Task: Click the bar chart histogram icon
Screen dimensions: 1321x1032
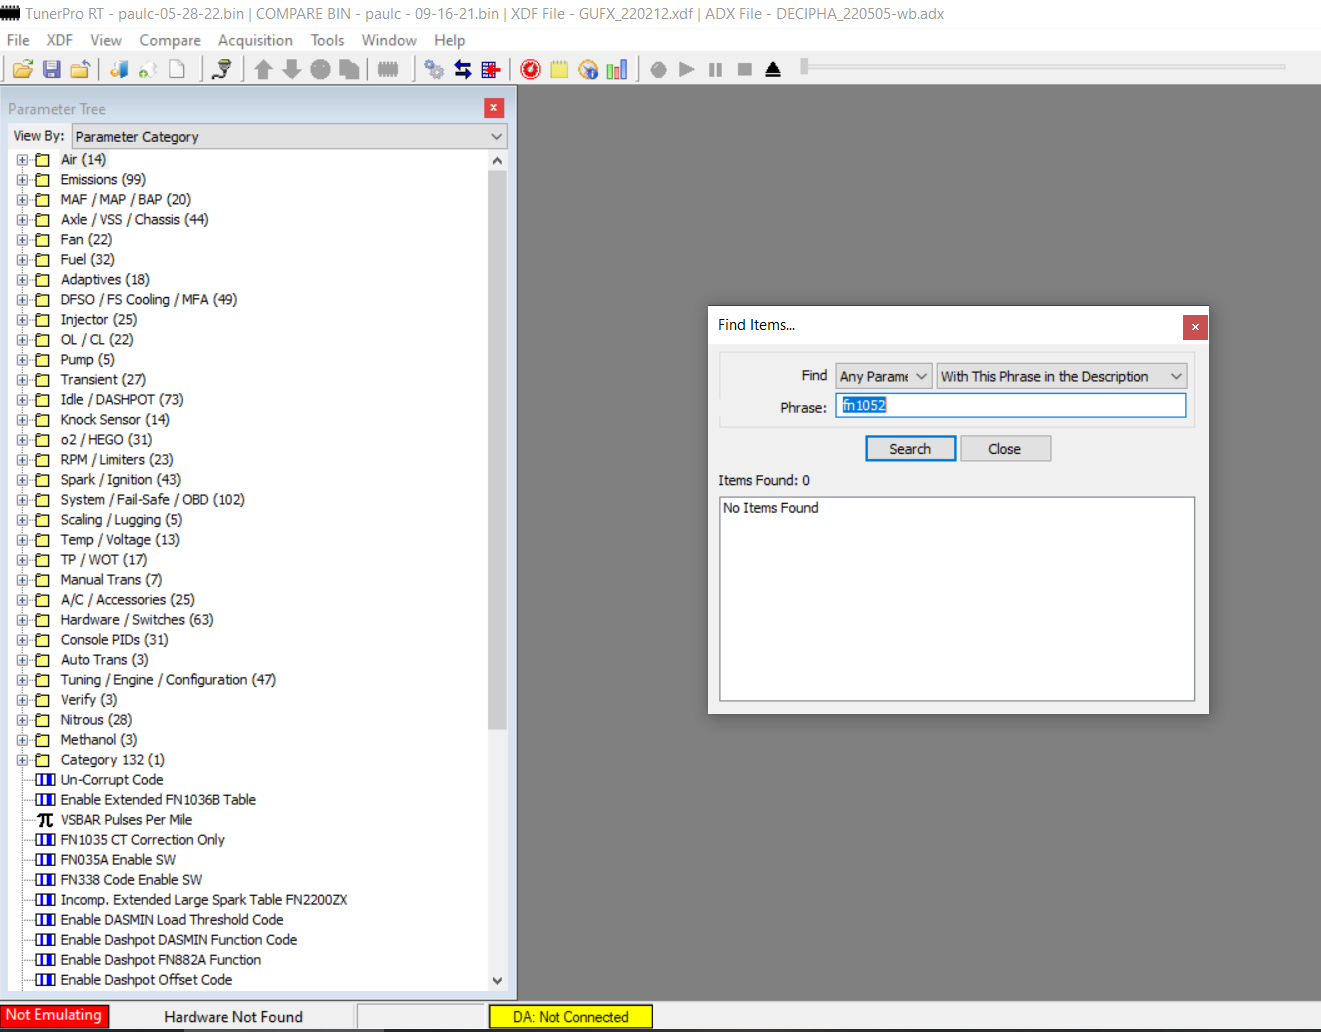Action: click(x=617, y=69)
